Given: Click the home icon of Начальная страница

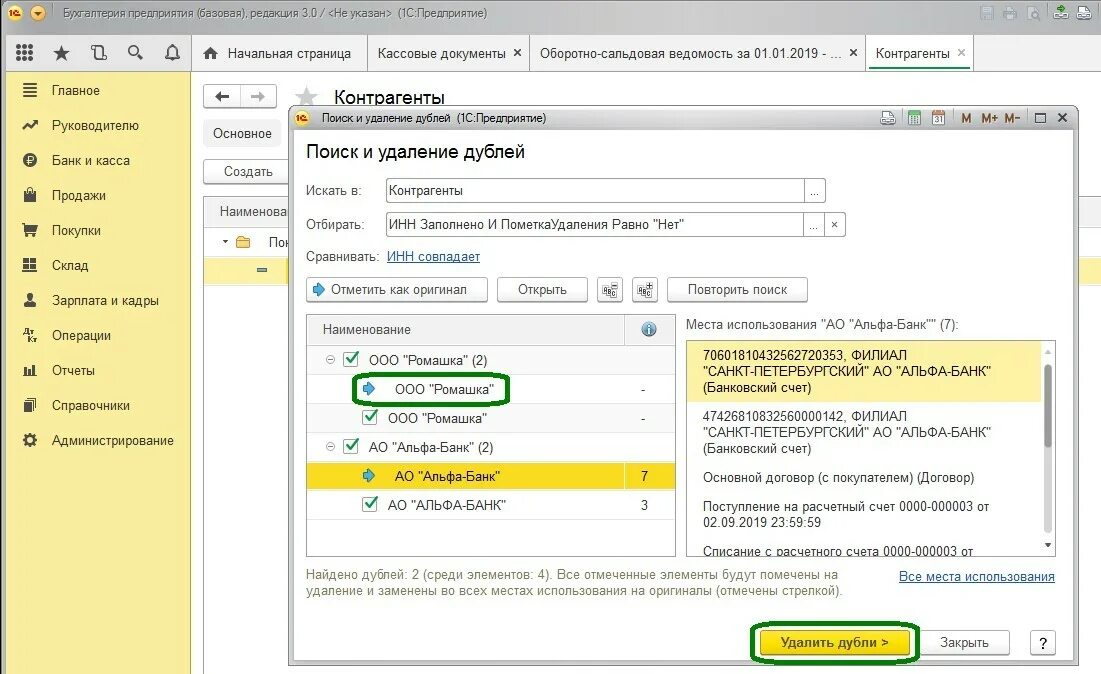Looking at the screenshot, I should (210, 53).
